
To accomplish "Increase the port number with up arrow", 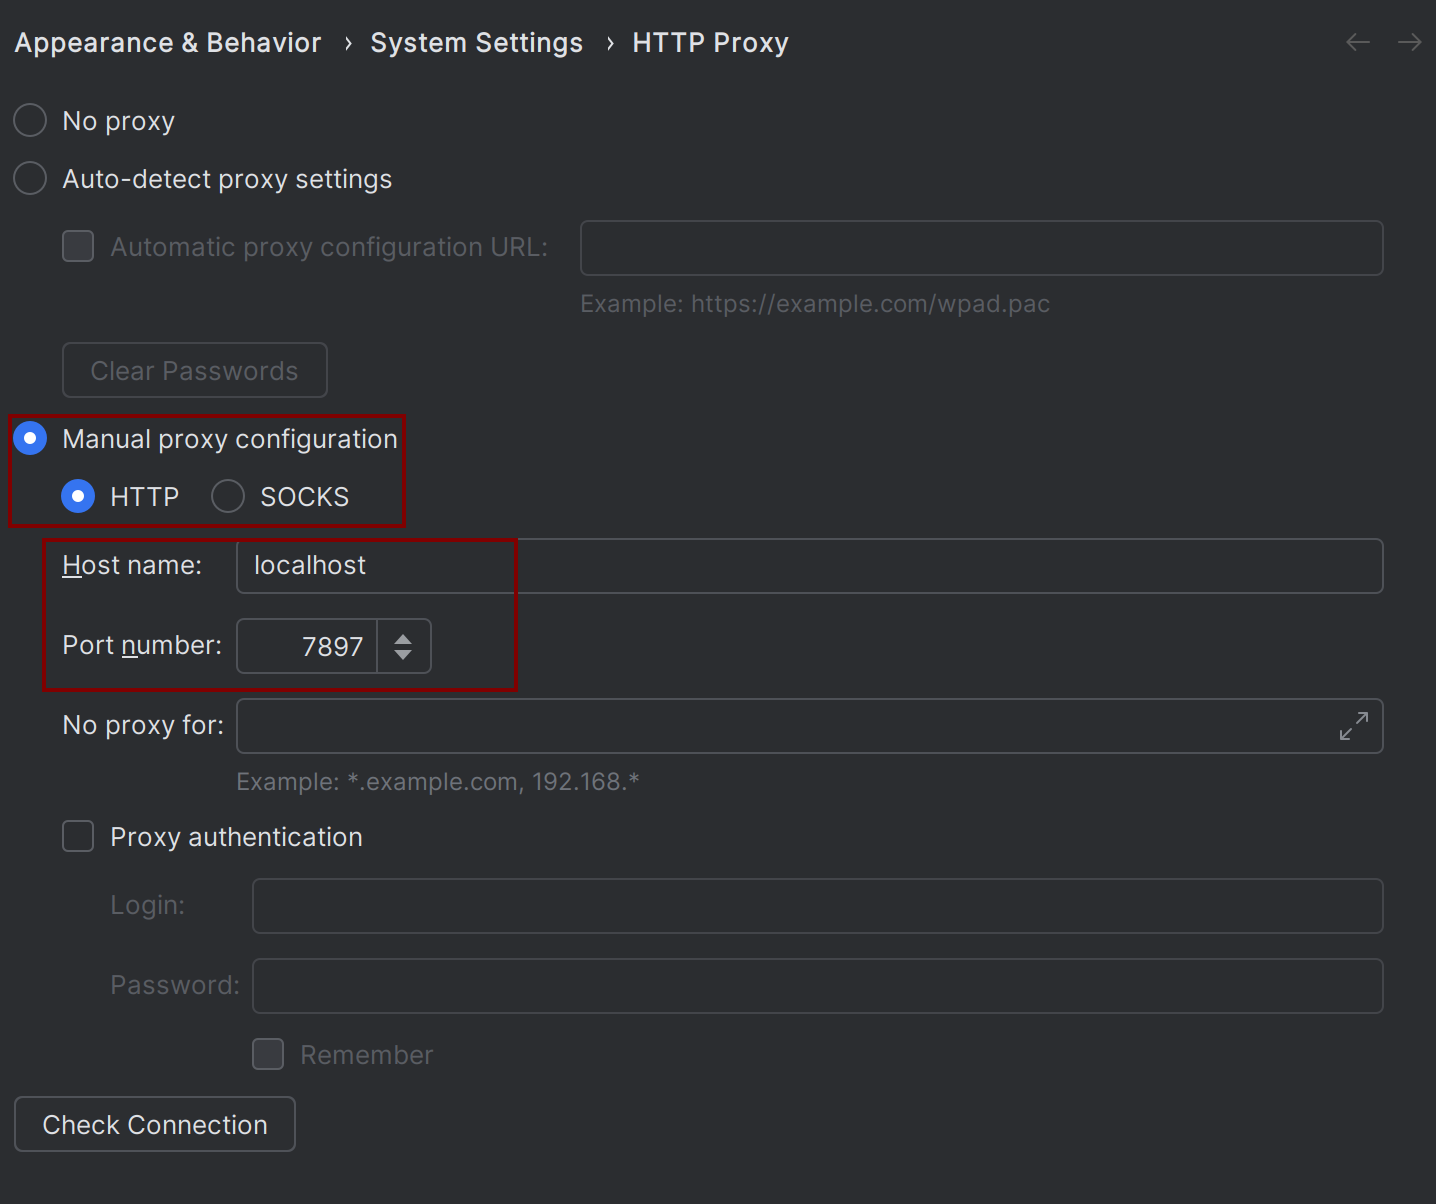I will (403, 638).
